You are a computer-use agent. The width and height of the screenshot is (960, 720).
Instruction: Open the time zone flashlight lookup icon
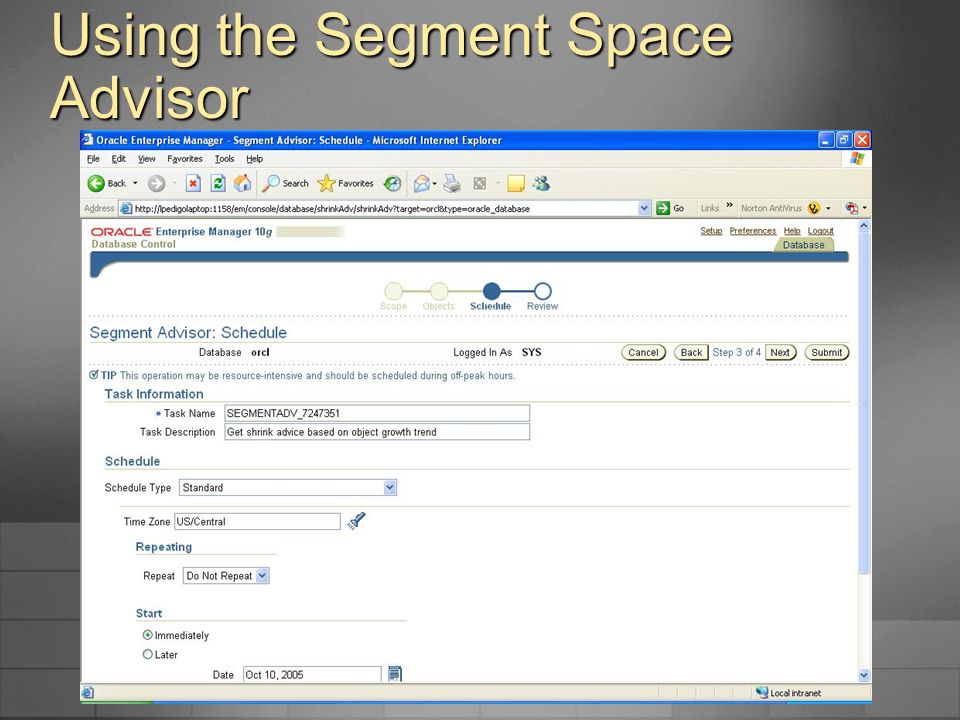click(x=356, y=520)
